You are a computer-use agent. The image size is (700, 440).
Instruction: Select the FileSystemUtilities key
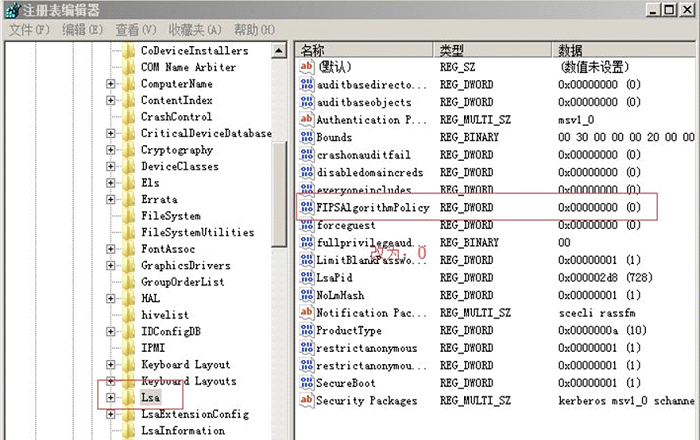pyautogui.click(x=197, y=232)
